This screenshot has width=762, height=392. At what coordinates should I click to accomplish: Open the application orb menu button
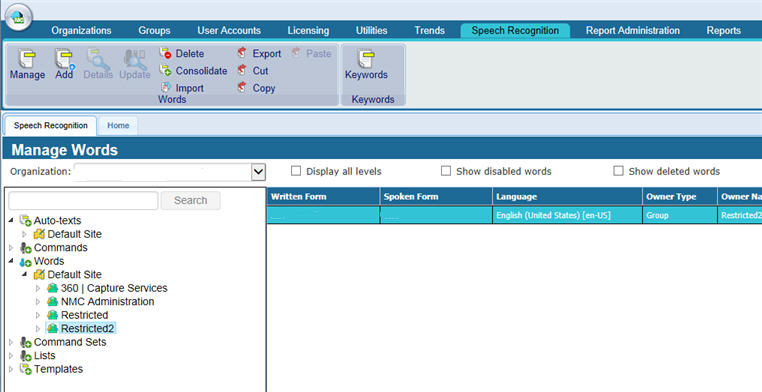pyautogui.click(x=18, y=17)
